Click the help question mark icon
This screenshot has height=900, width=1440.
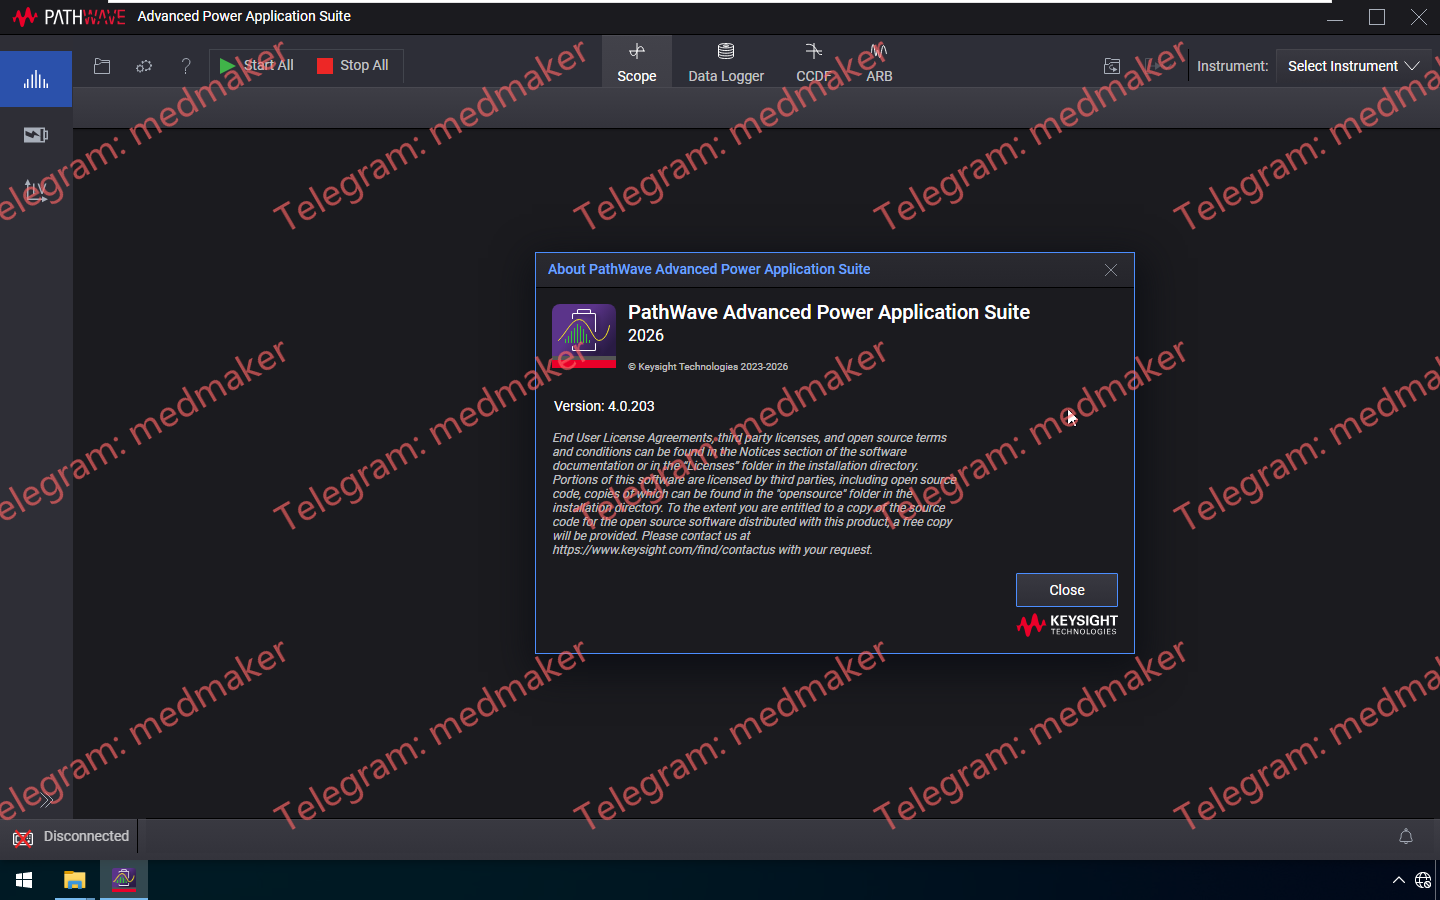[x=186, y=66]
